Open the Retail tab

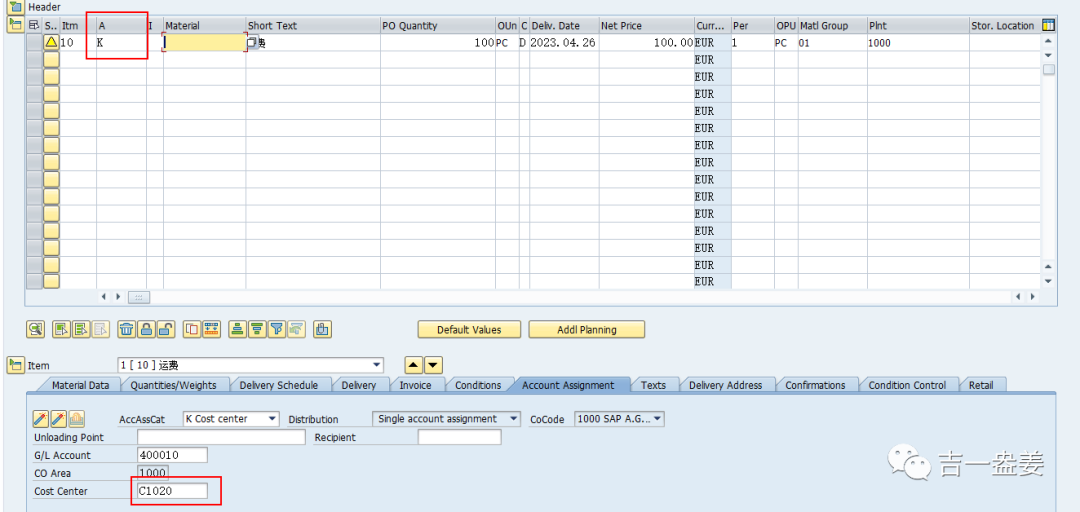coord(981,385)
